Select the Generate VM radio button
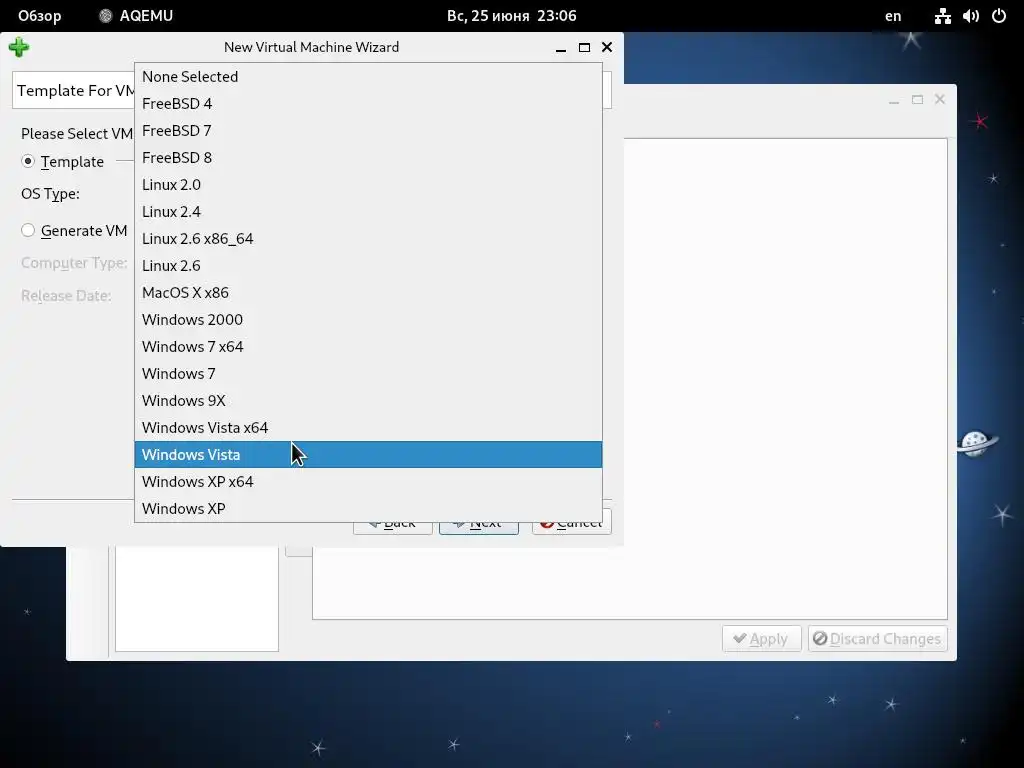Viewport: 1024px width, 768px height. [x=27, y=231]
